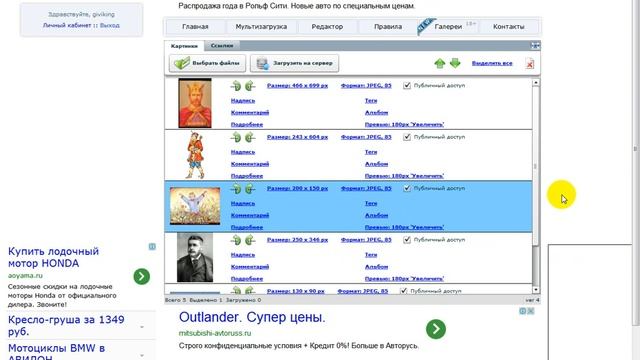640x360 pixels.
Task: Toggle public access in the bottom partial row
Action: [404, 291]
